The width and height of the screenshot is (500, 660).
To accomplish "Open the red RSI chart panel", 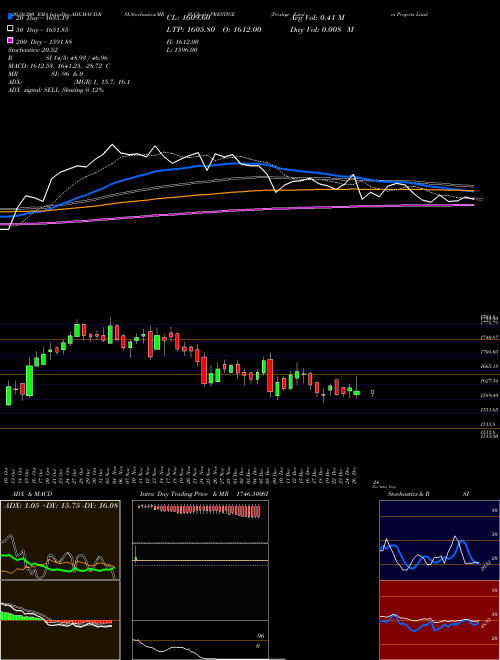I will (x=439, y=620).
